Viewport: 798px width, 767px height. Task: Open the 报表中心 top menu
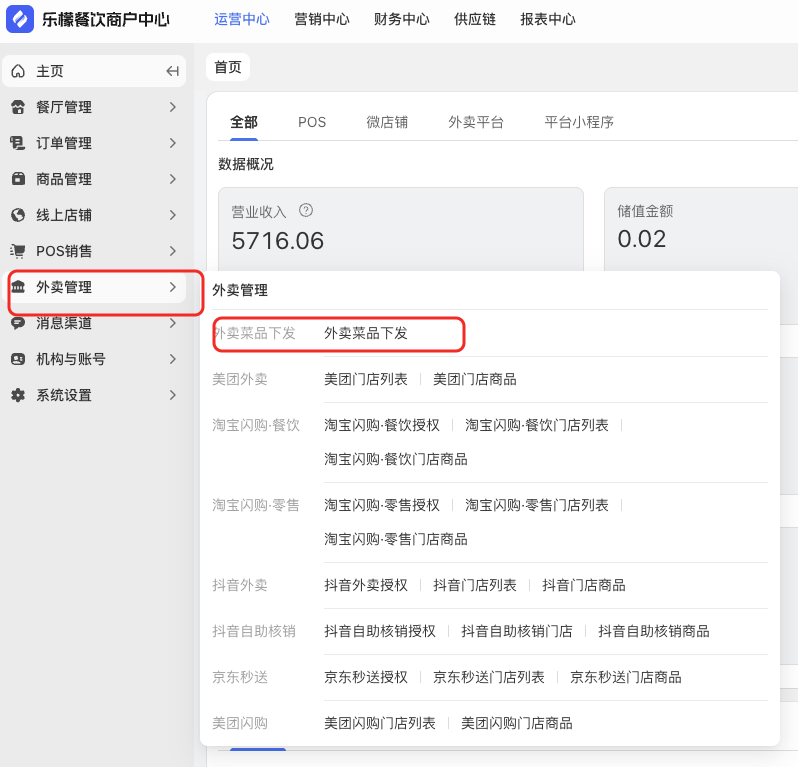pyautogui.click(x=548, y=19)
